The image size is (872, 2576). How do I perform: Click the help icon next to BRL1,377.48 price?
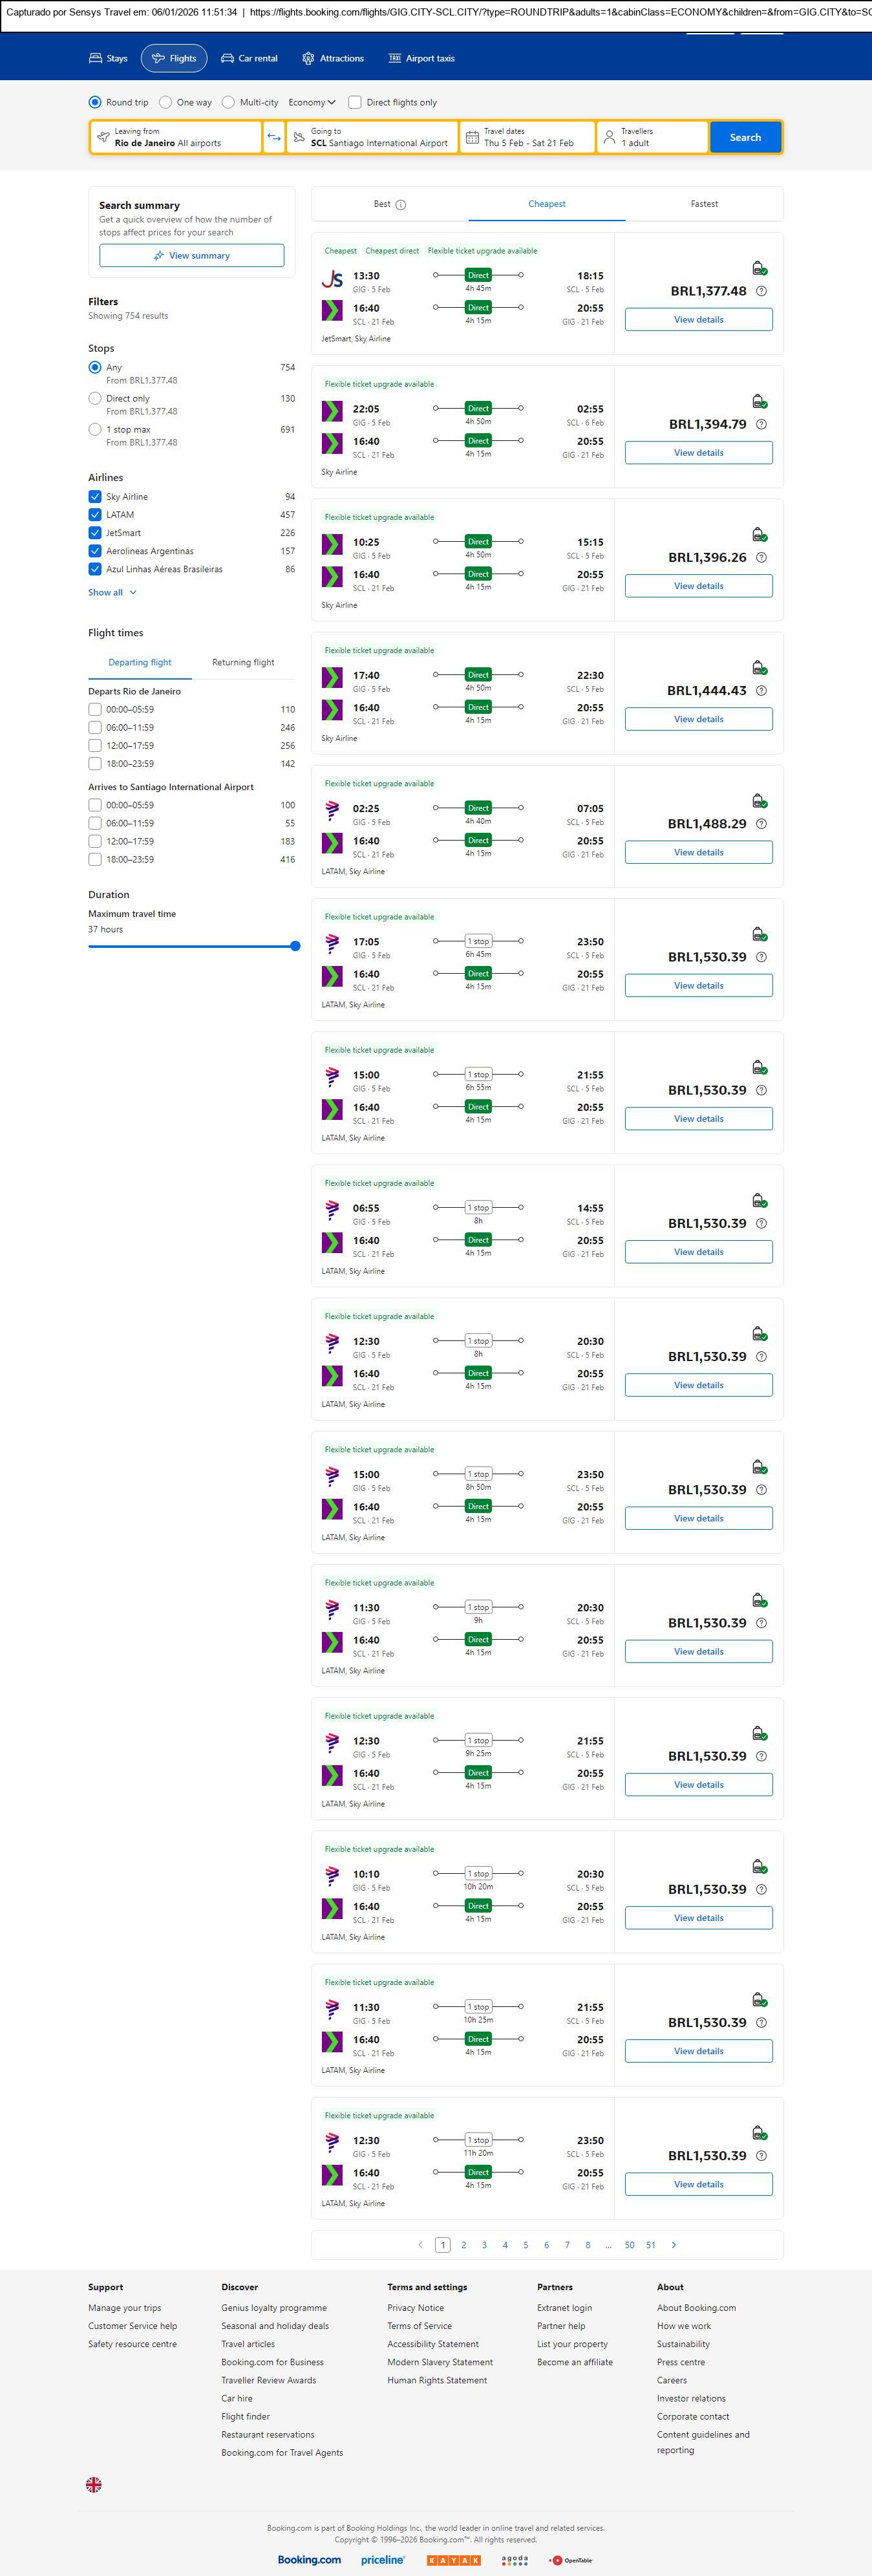coord(762,291)
